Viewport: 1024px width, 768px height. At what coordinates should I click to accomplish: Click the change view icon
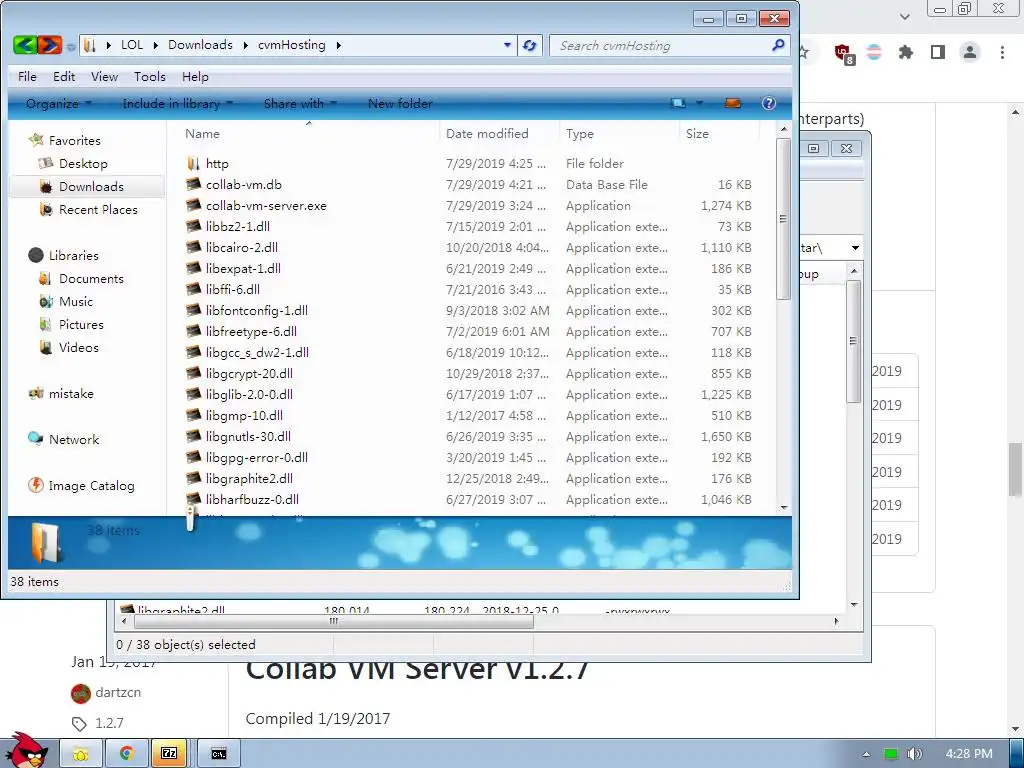click(679, 103)
